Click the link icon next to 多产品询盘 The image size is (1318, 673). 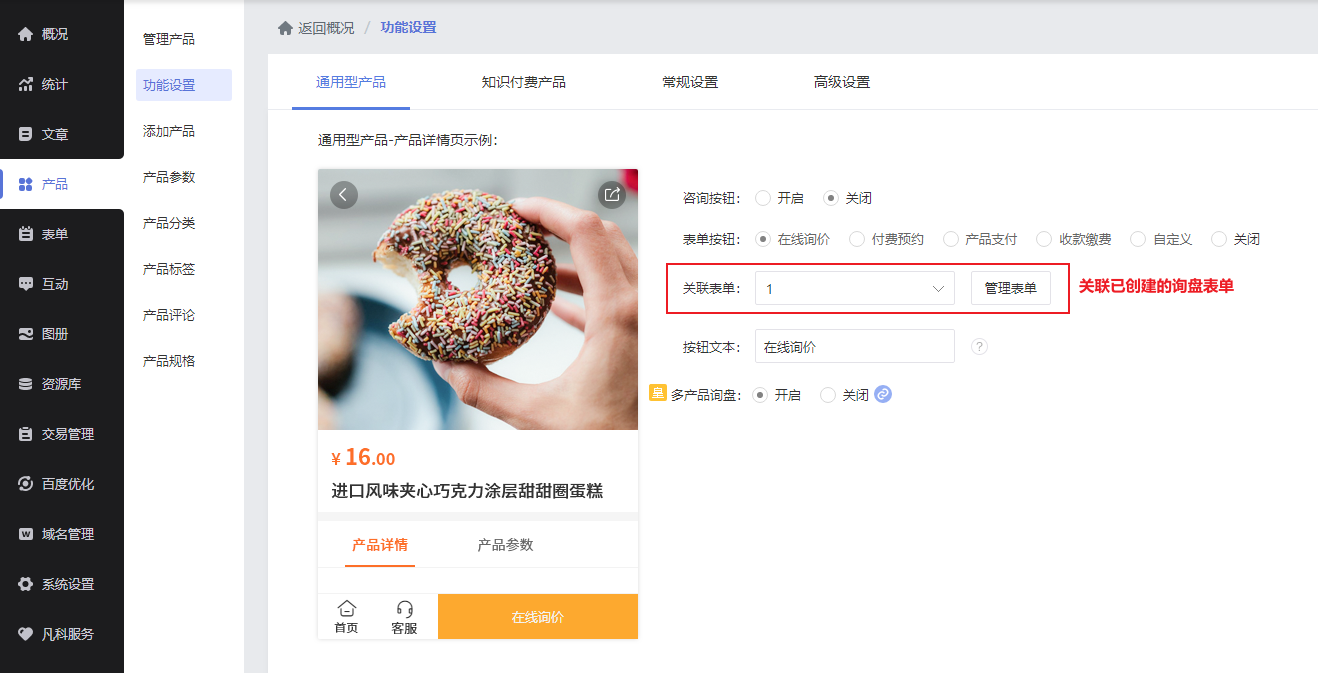883,394
